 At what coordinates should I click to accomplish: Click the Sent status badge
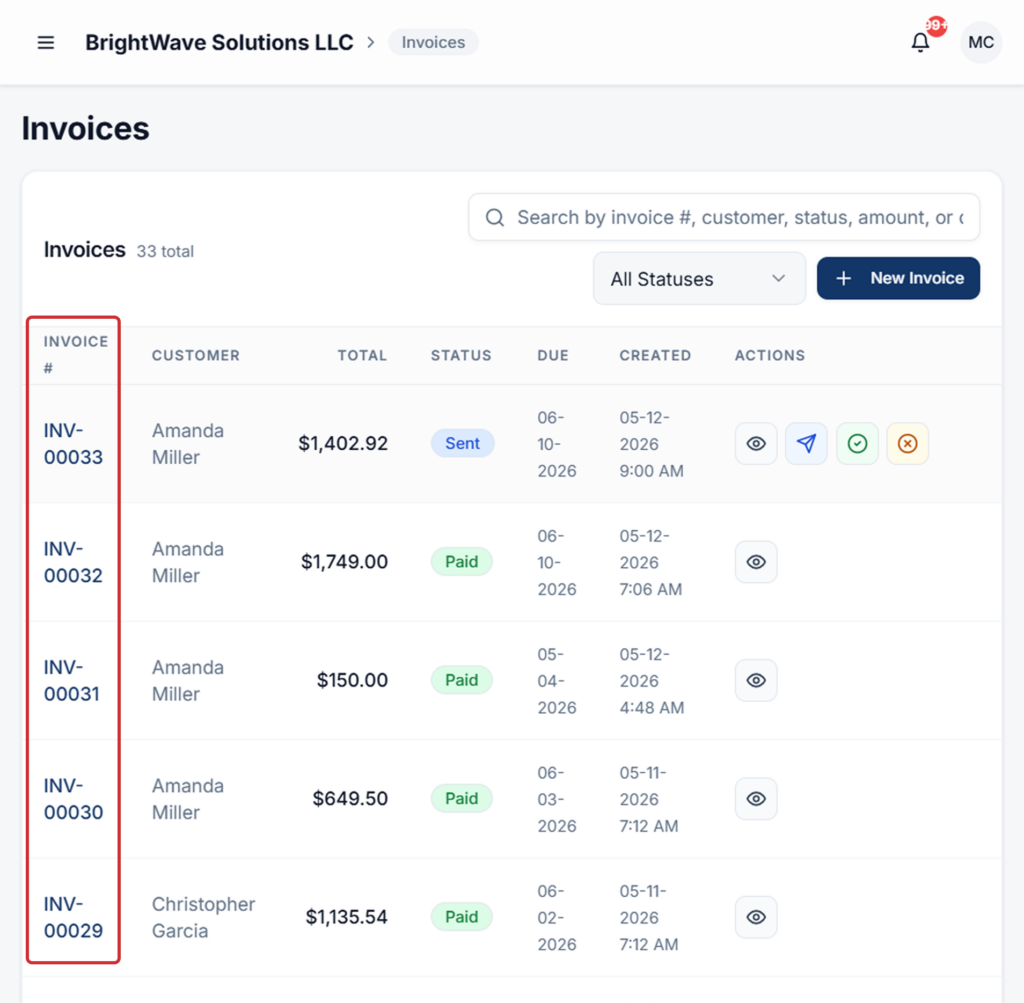[462, 443]
